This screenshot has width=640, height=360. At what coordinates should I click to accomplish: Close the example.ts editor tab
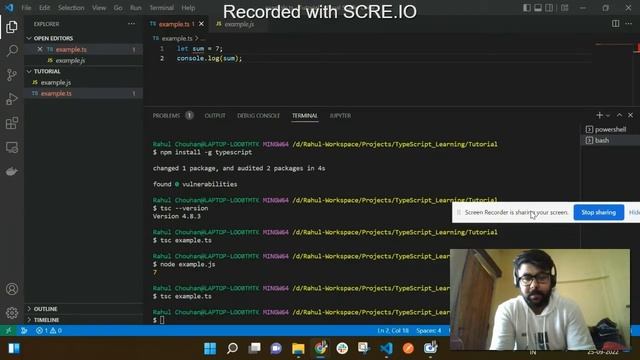coord(201,24)
